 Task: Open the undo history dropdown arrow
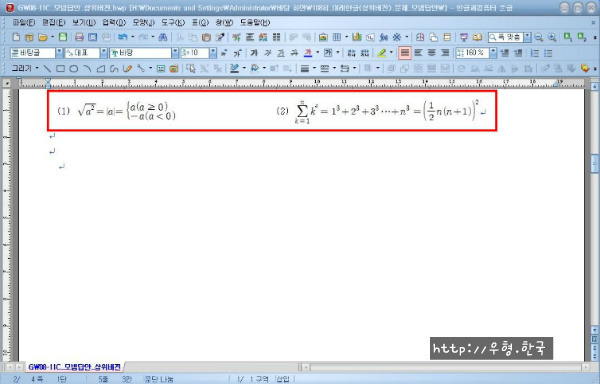pos(133,37)
